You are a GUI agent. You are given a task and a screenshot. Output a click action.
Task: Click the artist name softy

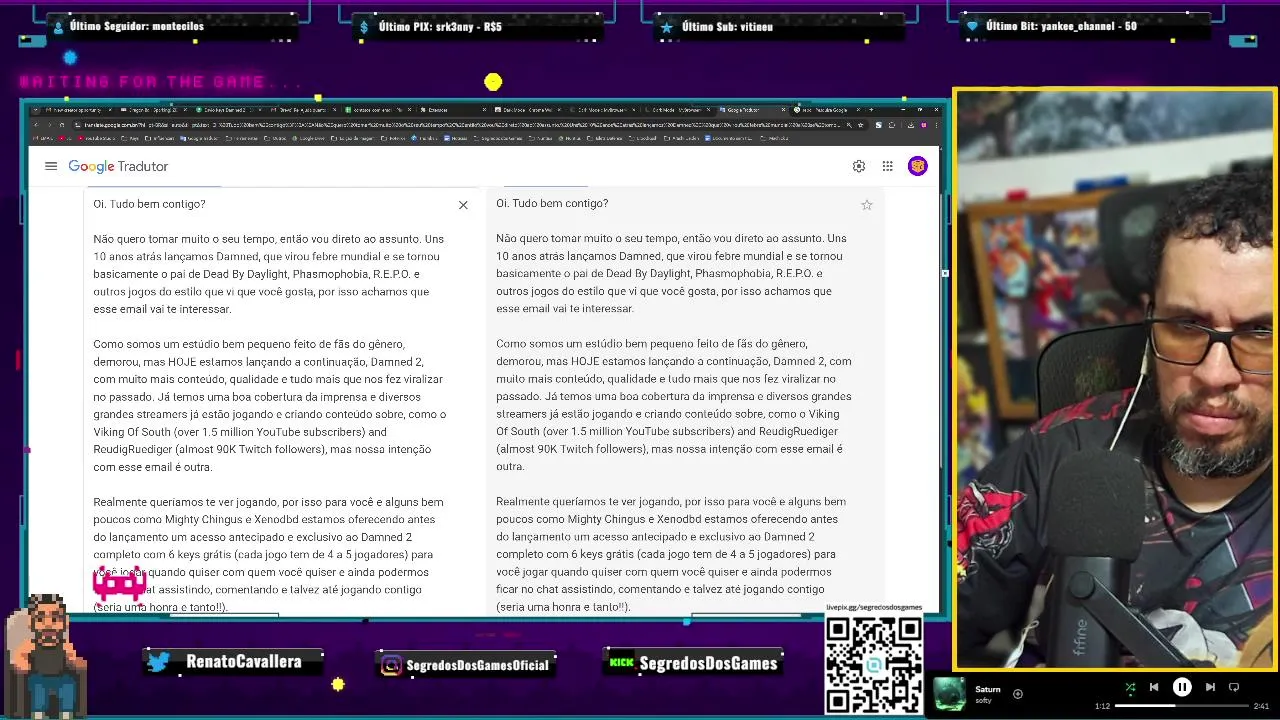click(983, 700)
